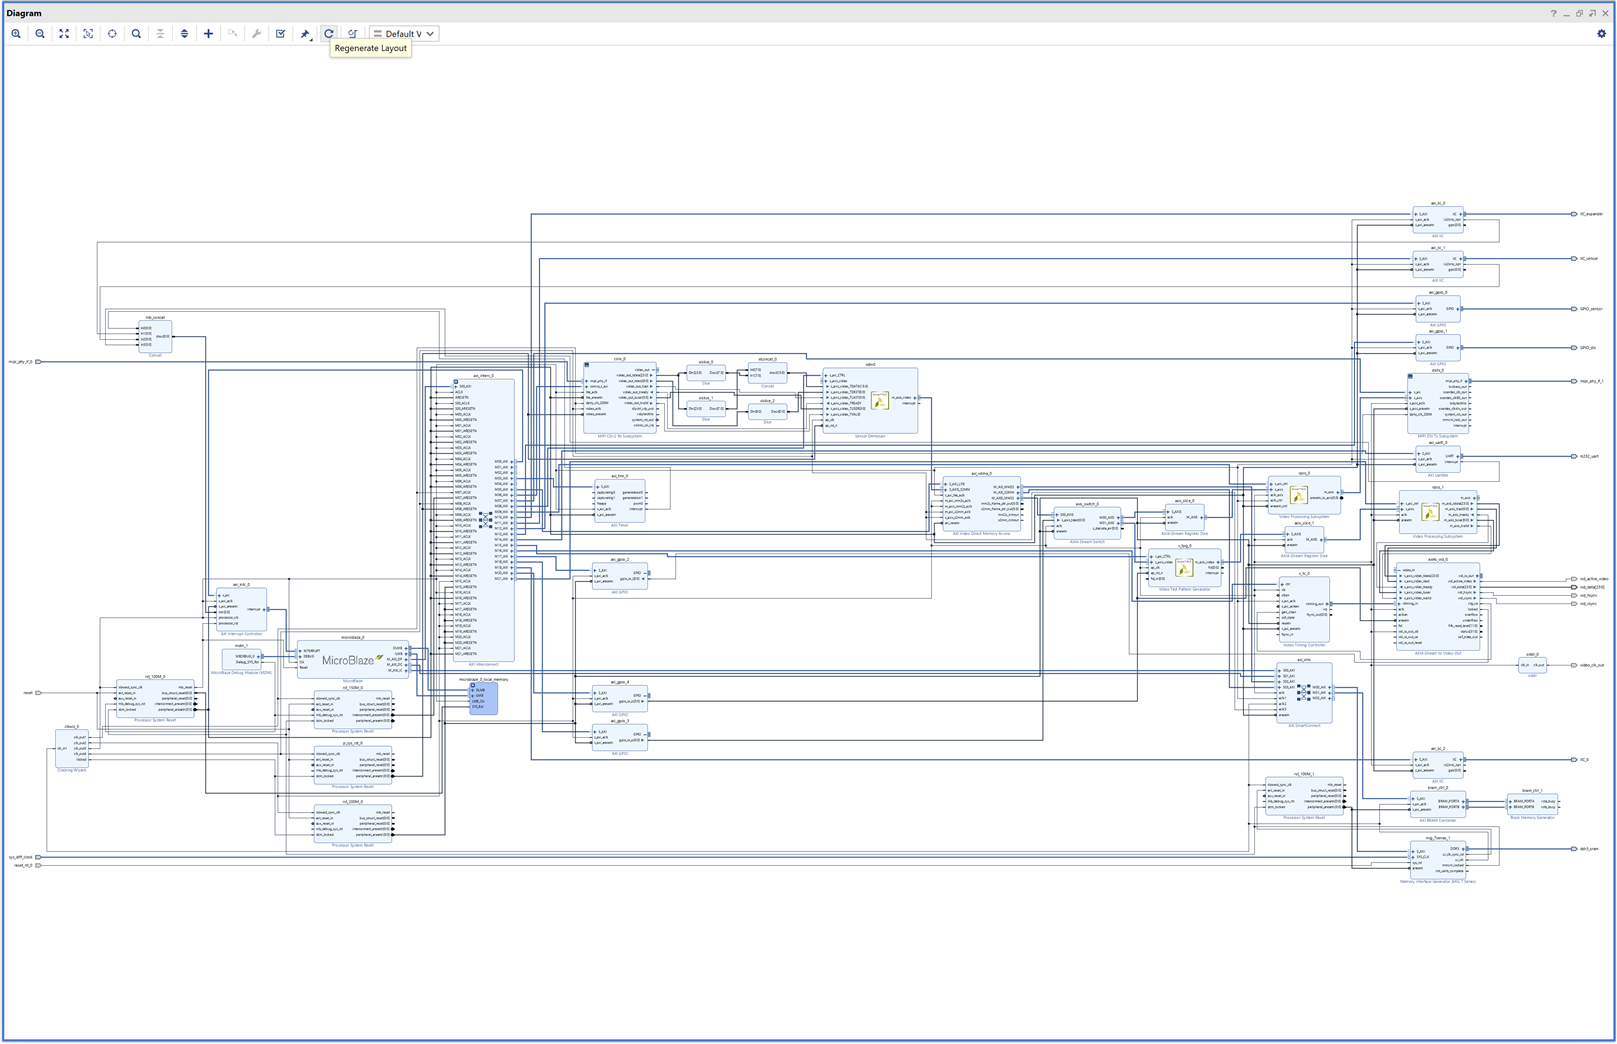1617x1044 pixels.
Task: Select the rst_200M_0 Processor System Reset block
Action: (x=353, y=823)
